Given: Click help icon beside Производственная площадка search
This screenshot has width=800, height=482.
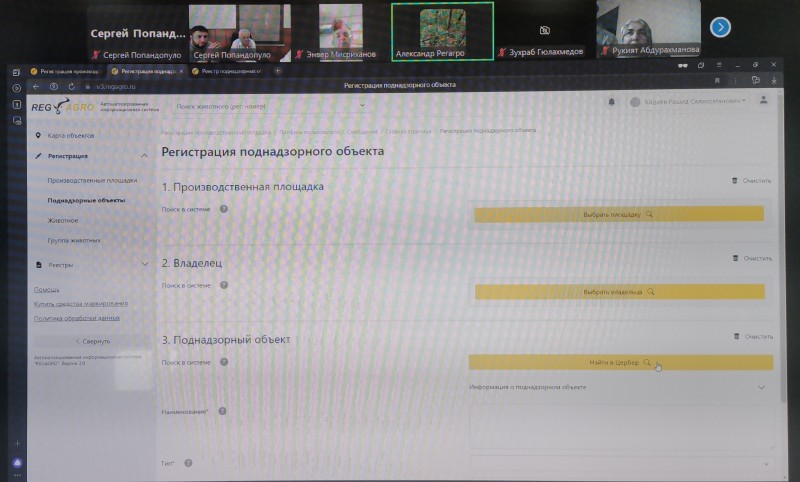Looking at the screenshot, I should pos(223,210).
